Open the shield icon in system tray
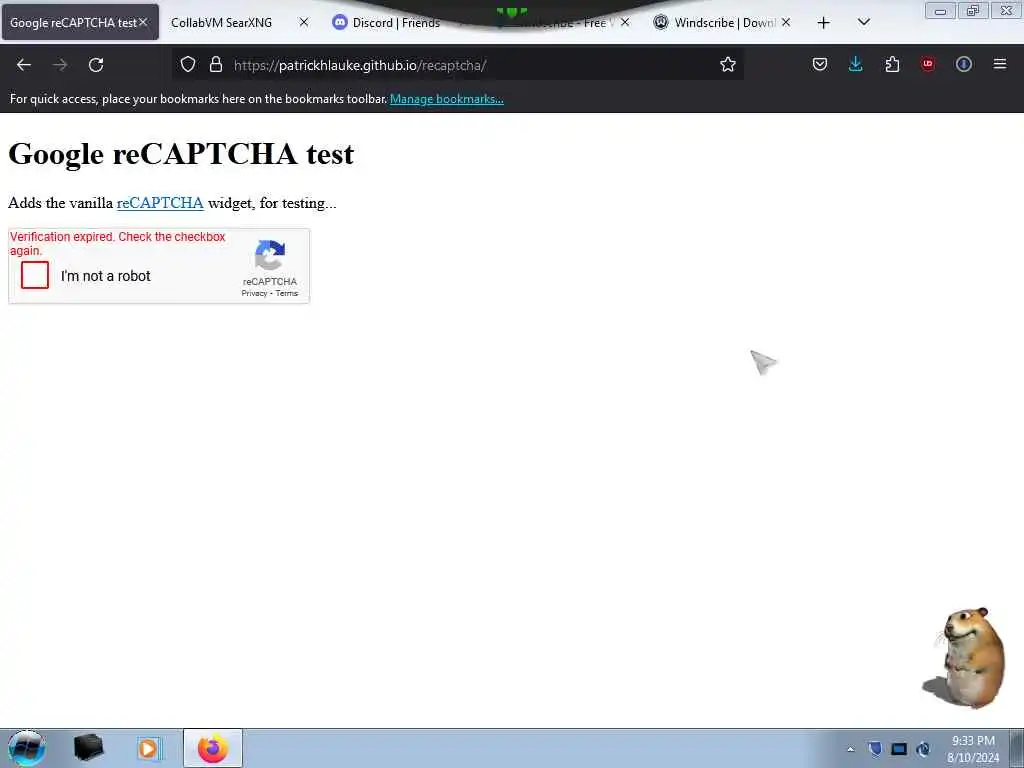This screenshot has height=768, width=1024. click(875, 749)
